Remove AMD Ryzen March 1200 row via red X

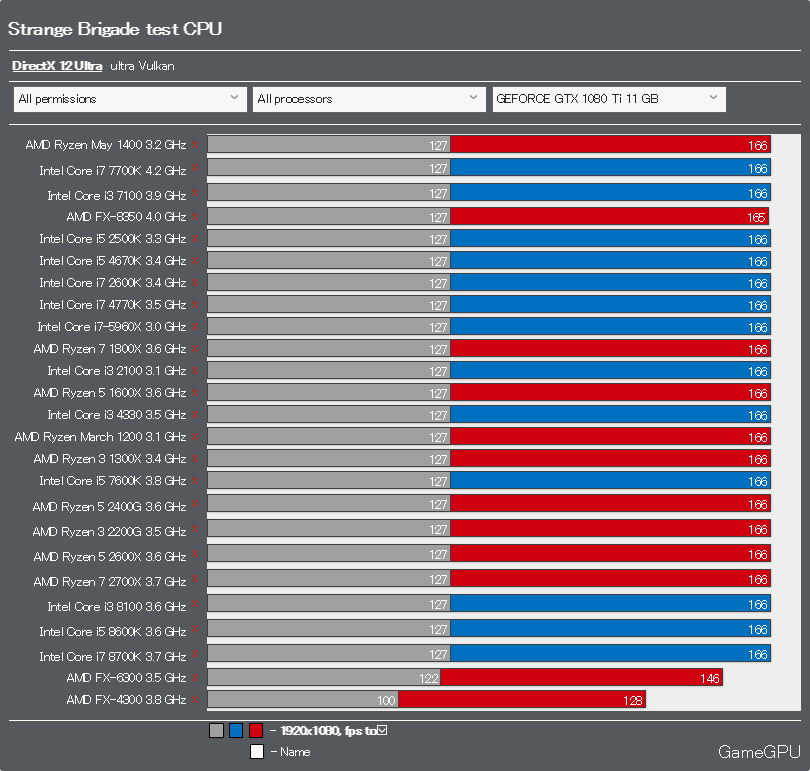pyautogui.click(x=195, y=436)
